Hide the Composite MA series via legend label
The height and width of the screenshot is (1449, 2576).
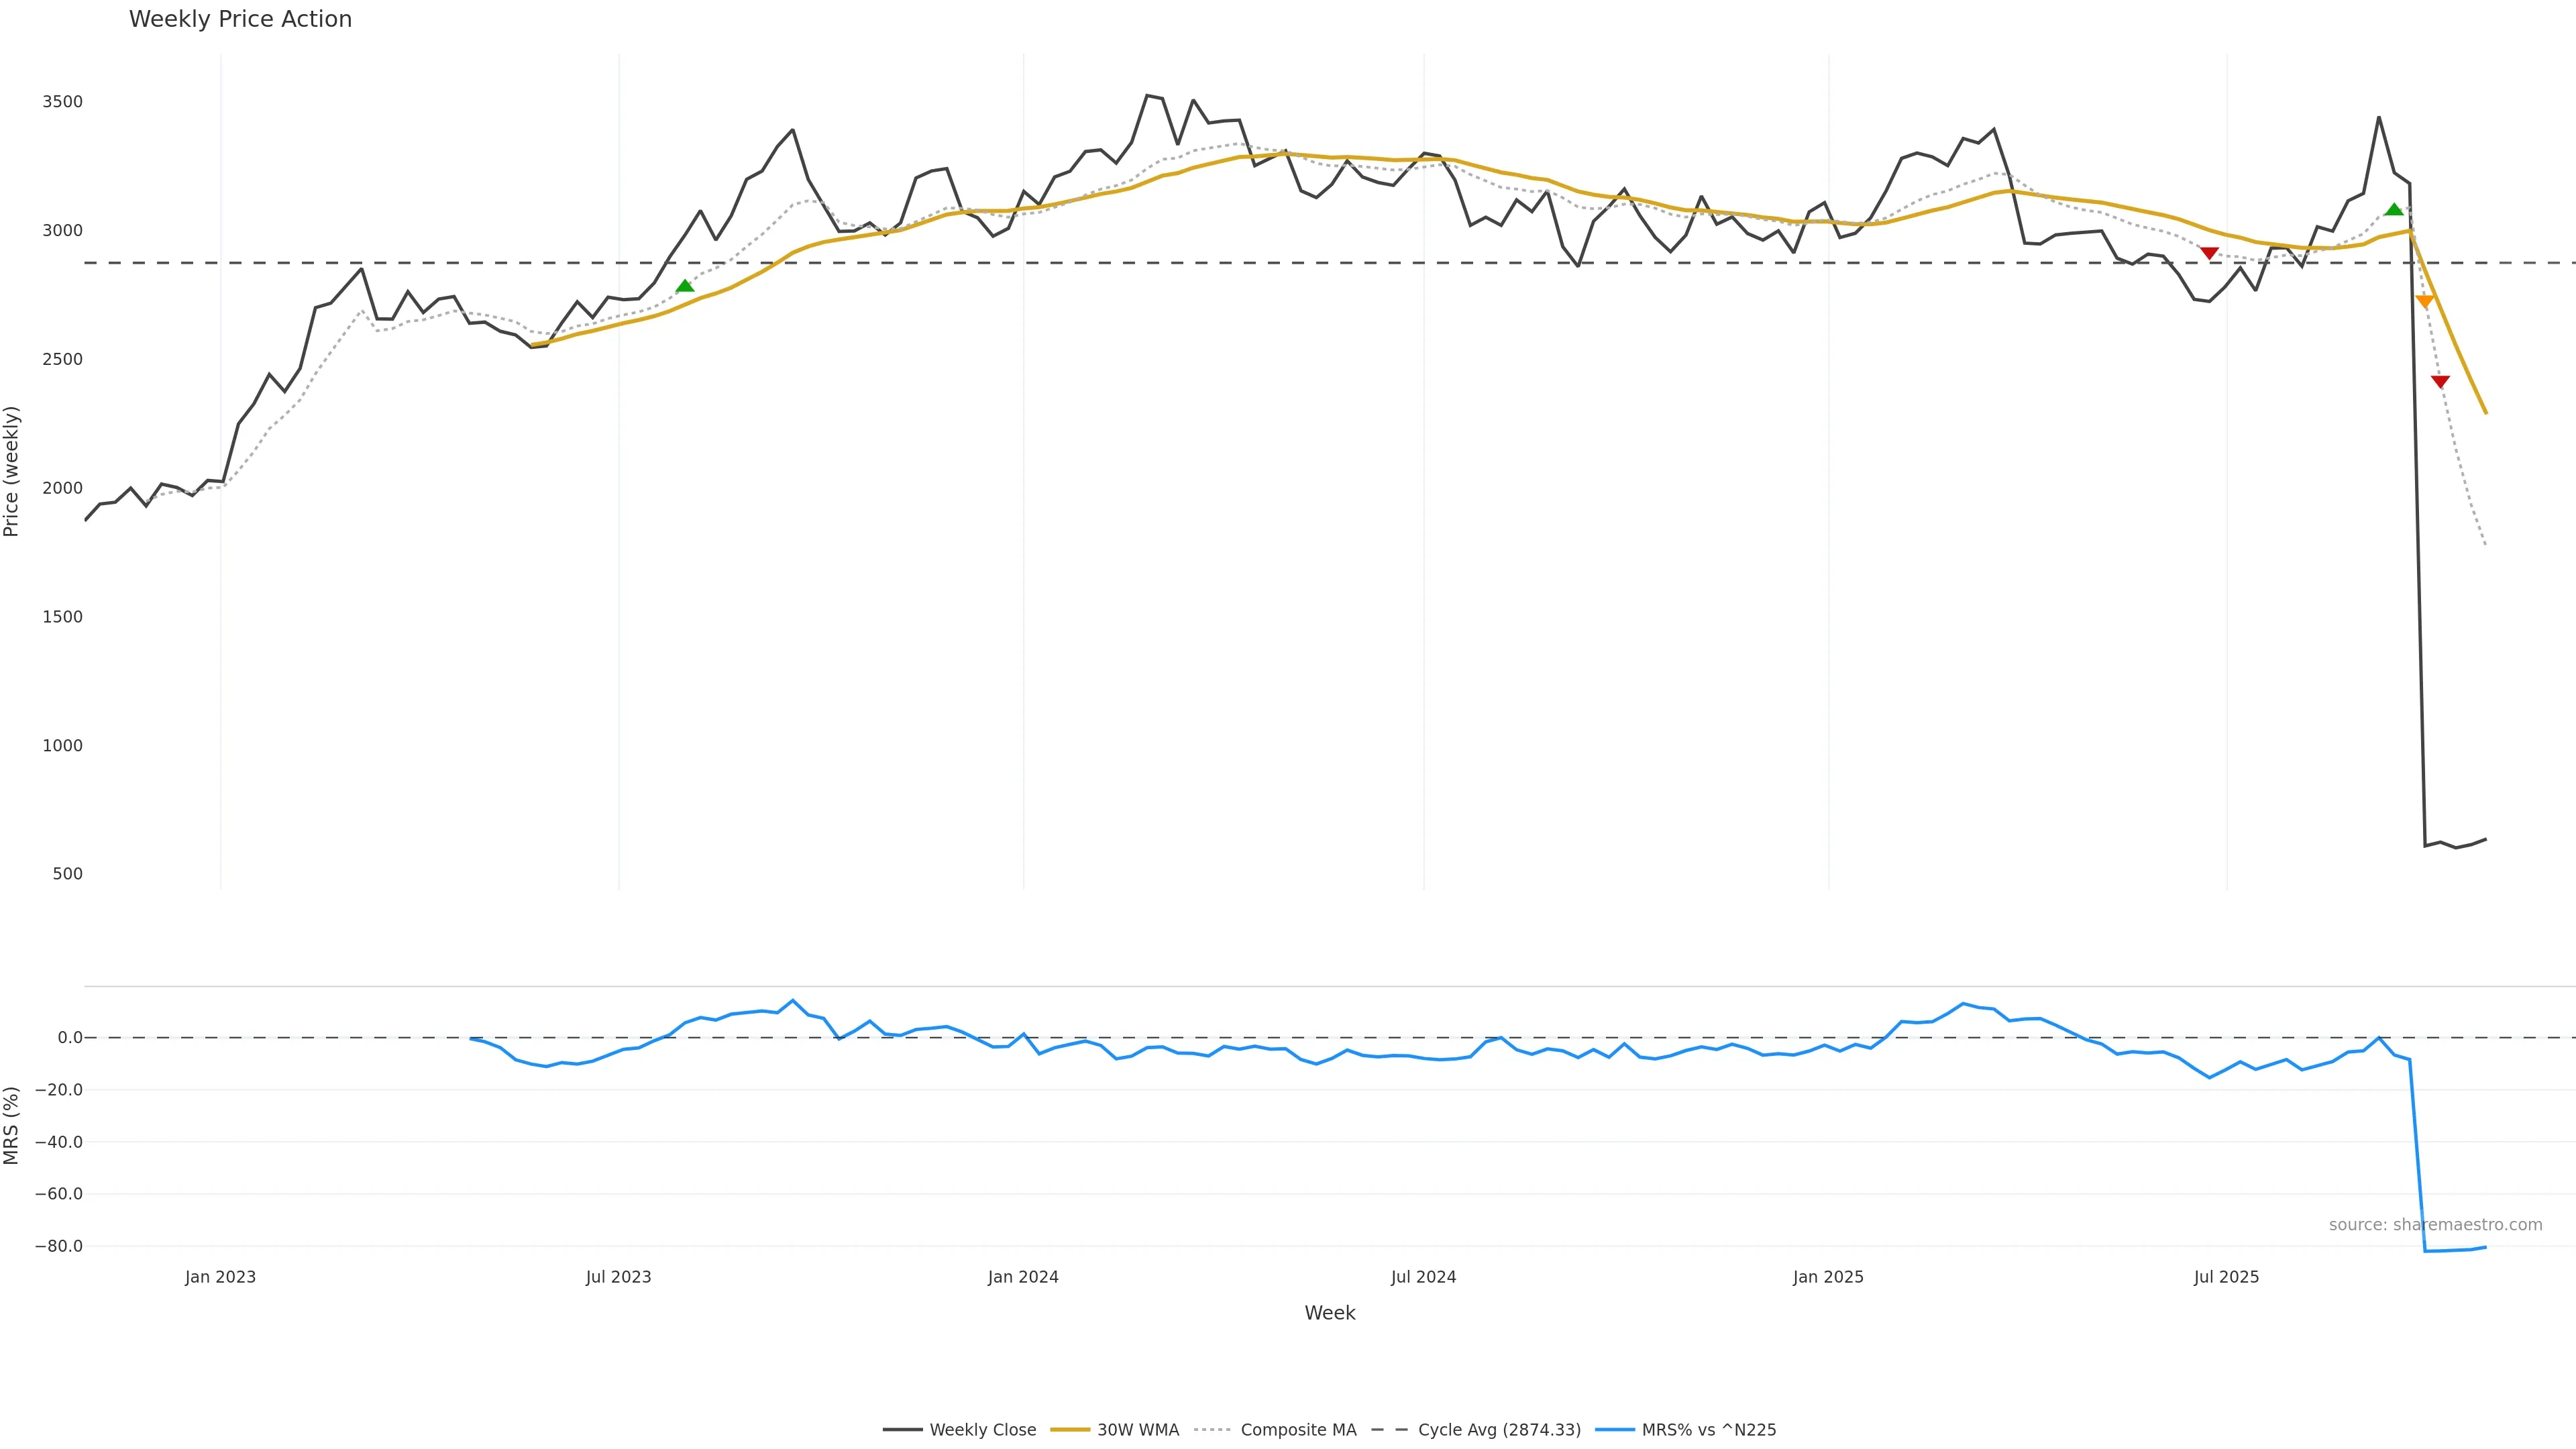click(x=1298, y=1430)
